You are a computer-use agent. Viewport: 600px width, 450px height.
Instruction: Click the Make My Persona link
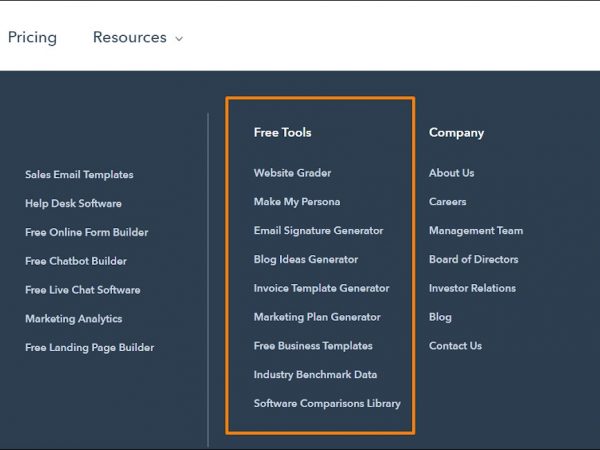297,202
